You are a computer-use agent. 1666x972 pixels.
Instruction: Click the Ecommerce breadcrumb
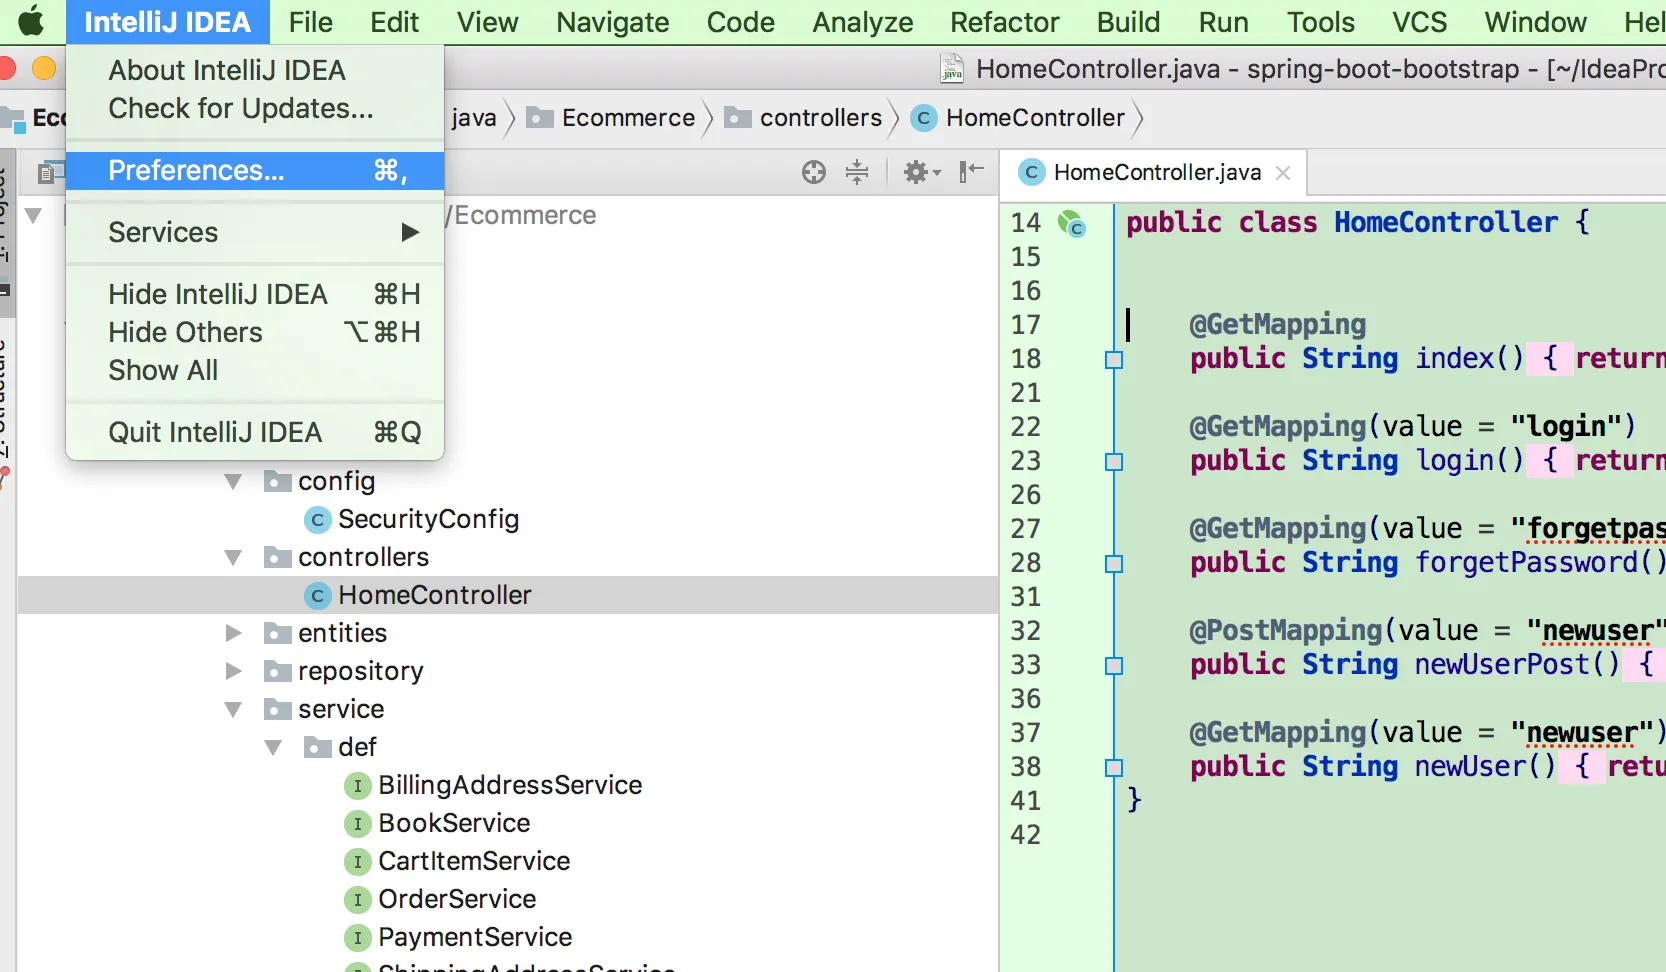[628, 118]
